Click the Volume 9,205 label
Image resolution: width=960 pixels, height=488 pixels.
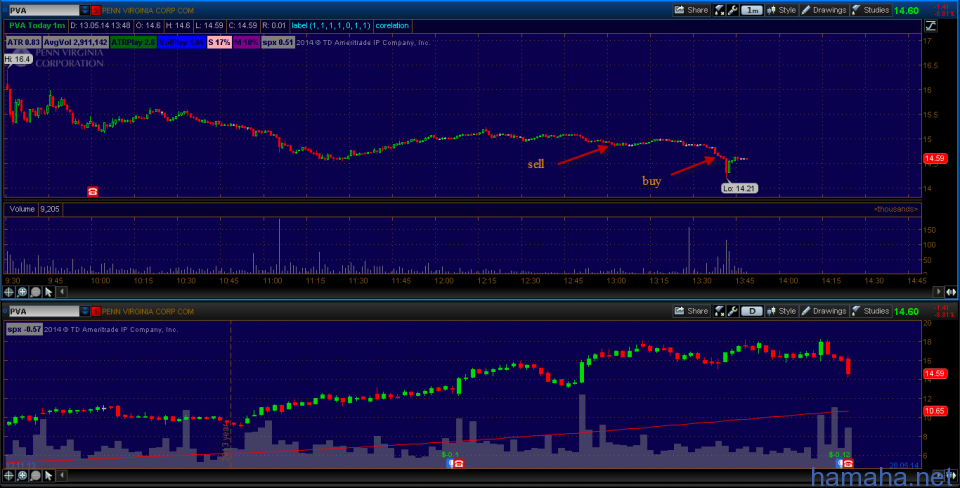click(34, 209)
